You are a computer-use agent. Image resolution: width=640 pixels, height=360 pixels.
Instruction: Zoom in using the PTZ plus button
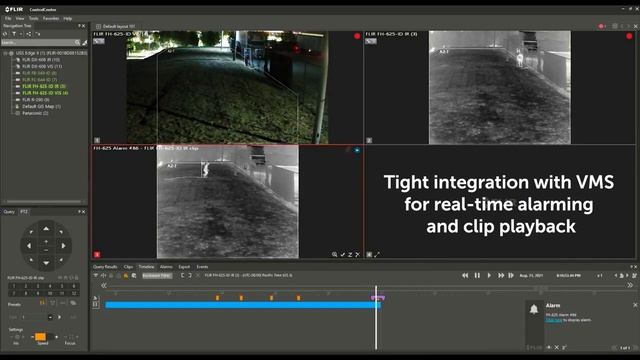pyautogui.click(x=46, y=242)
